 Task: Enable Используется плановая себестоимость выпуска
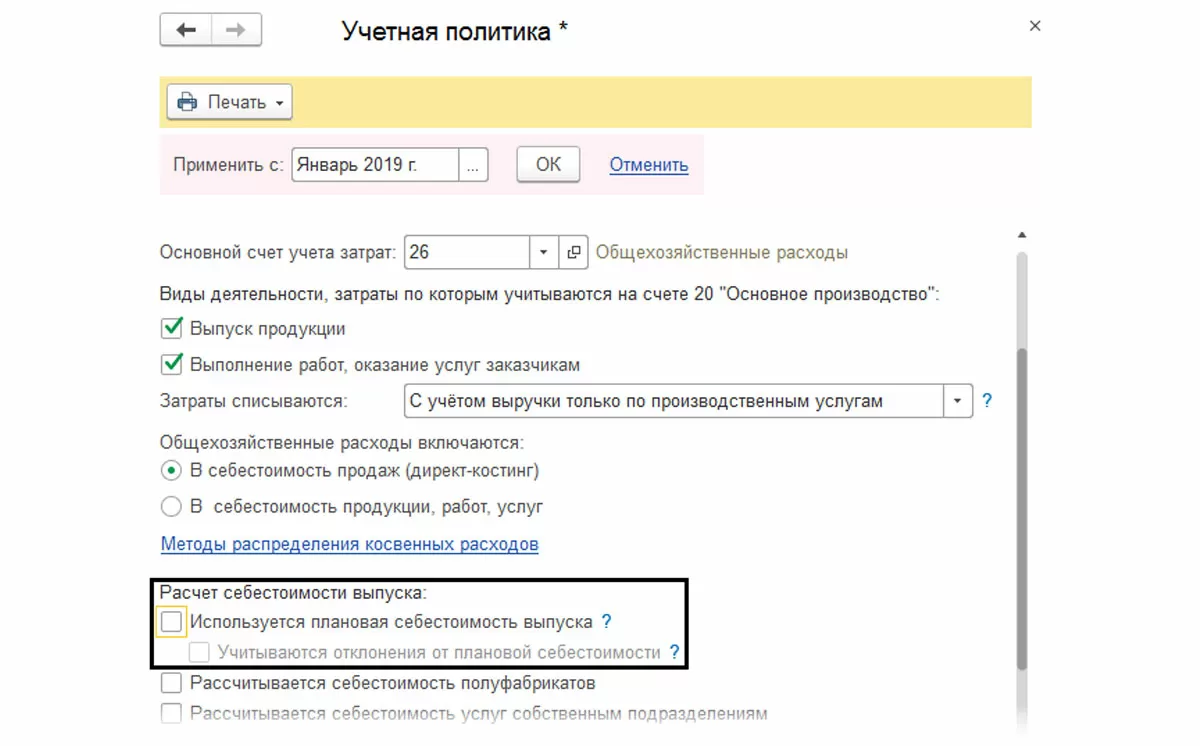pyautogui.click(x=172, y=622)
